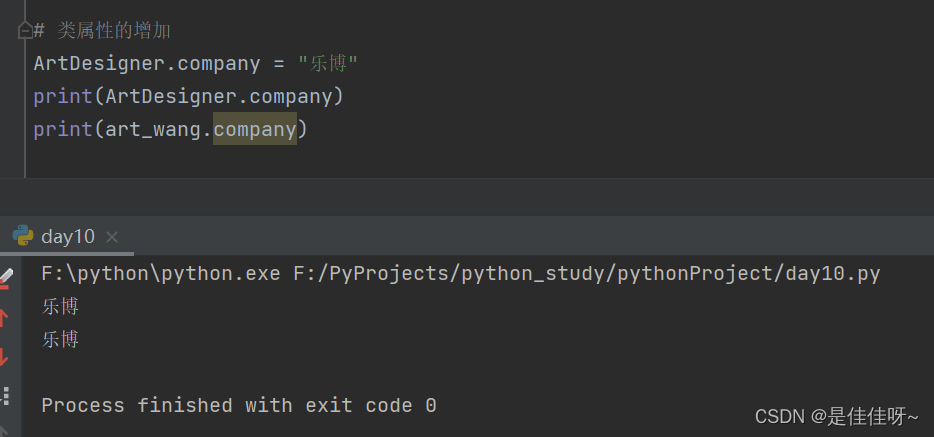Click 'Process finished with exit code 0'
Screen dimensions: 934x437
[239, 405]
